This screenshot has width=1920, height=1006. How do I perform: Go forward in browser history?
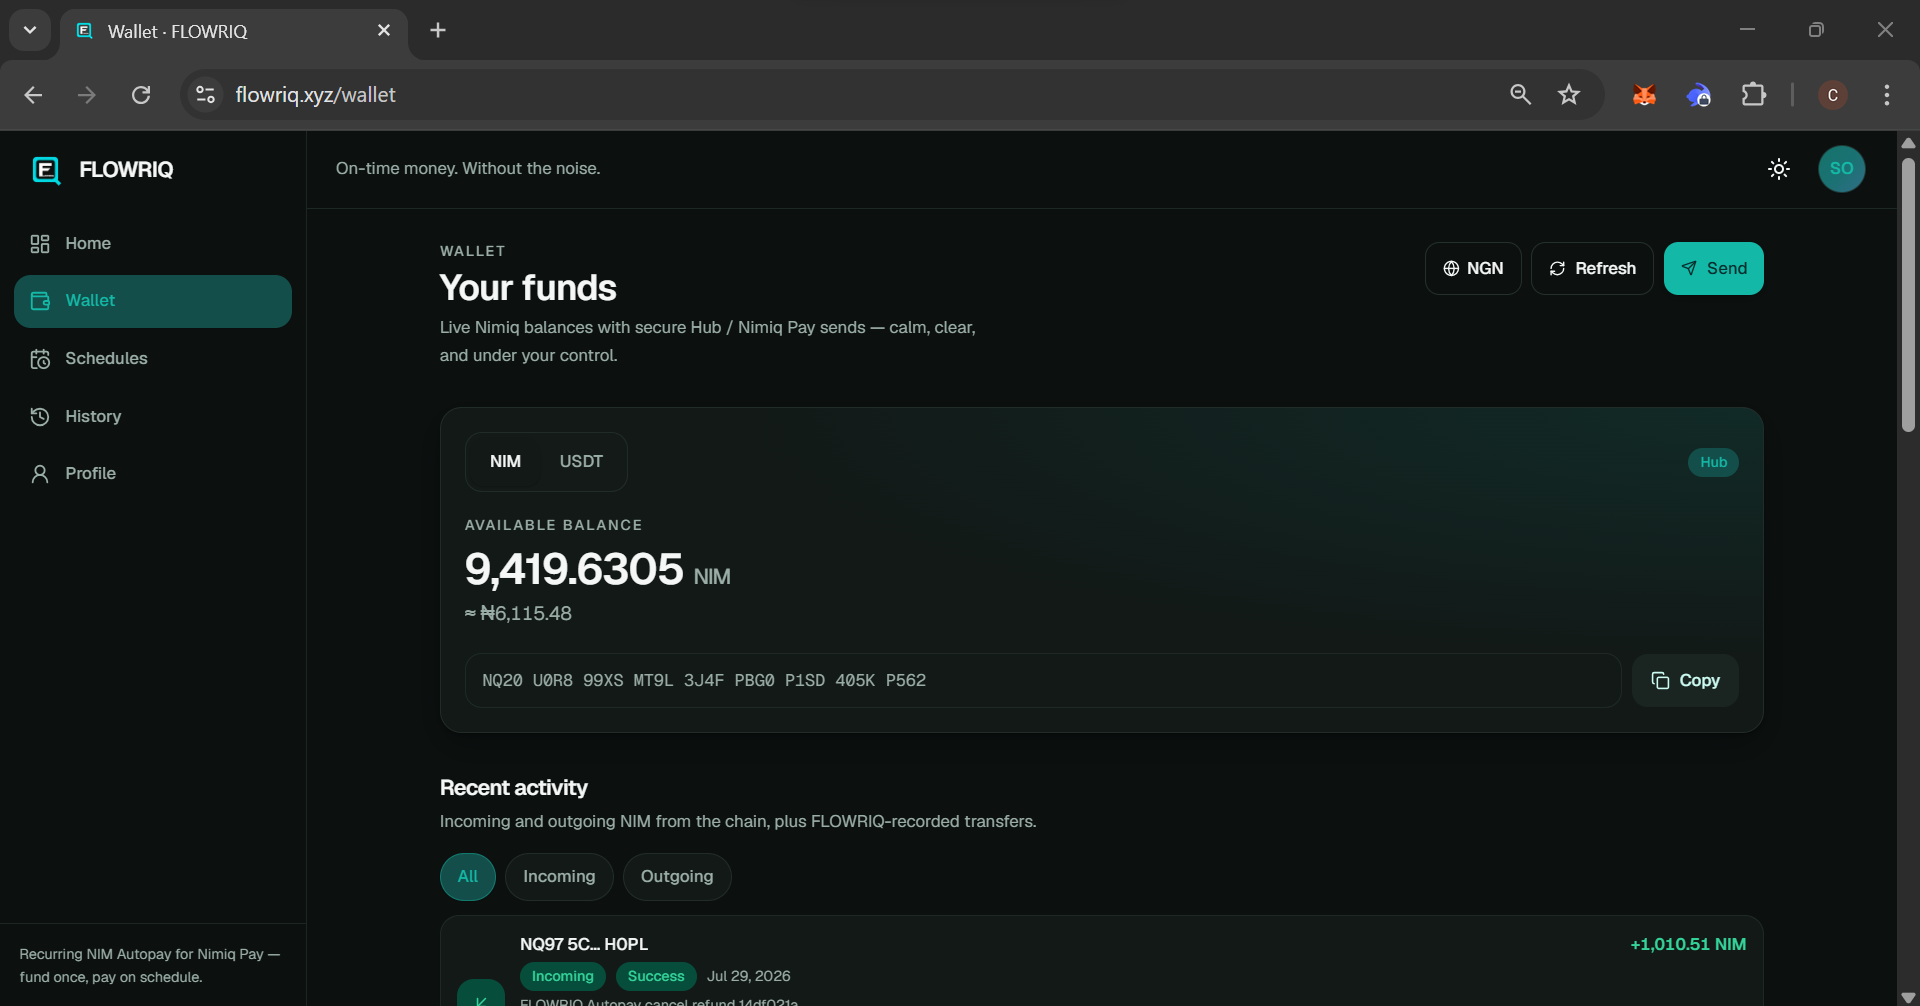click(x=87, y=95)
